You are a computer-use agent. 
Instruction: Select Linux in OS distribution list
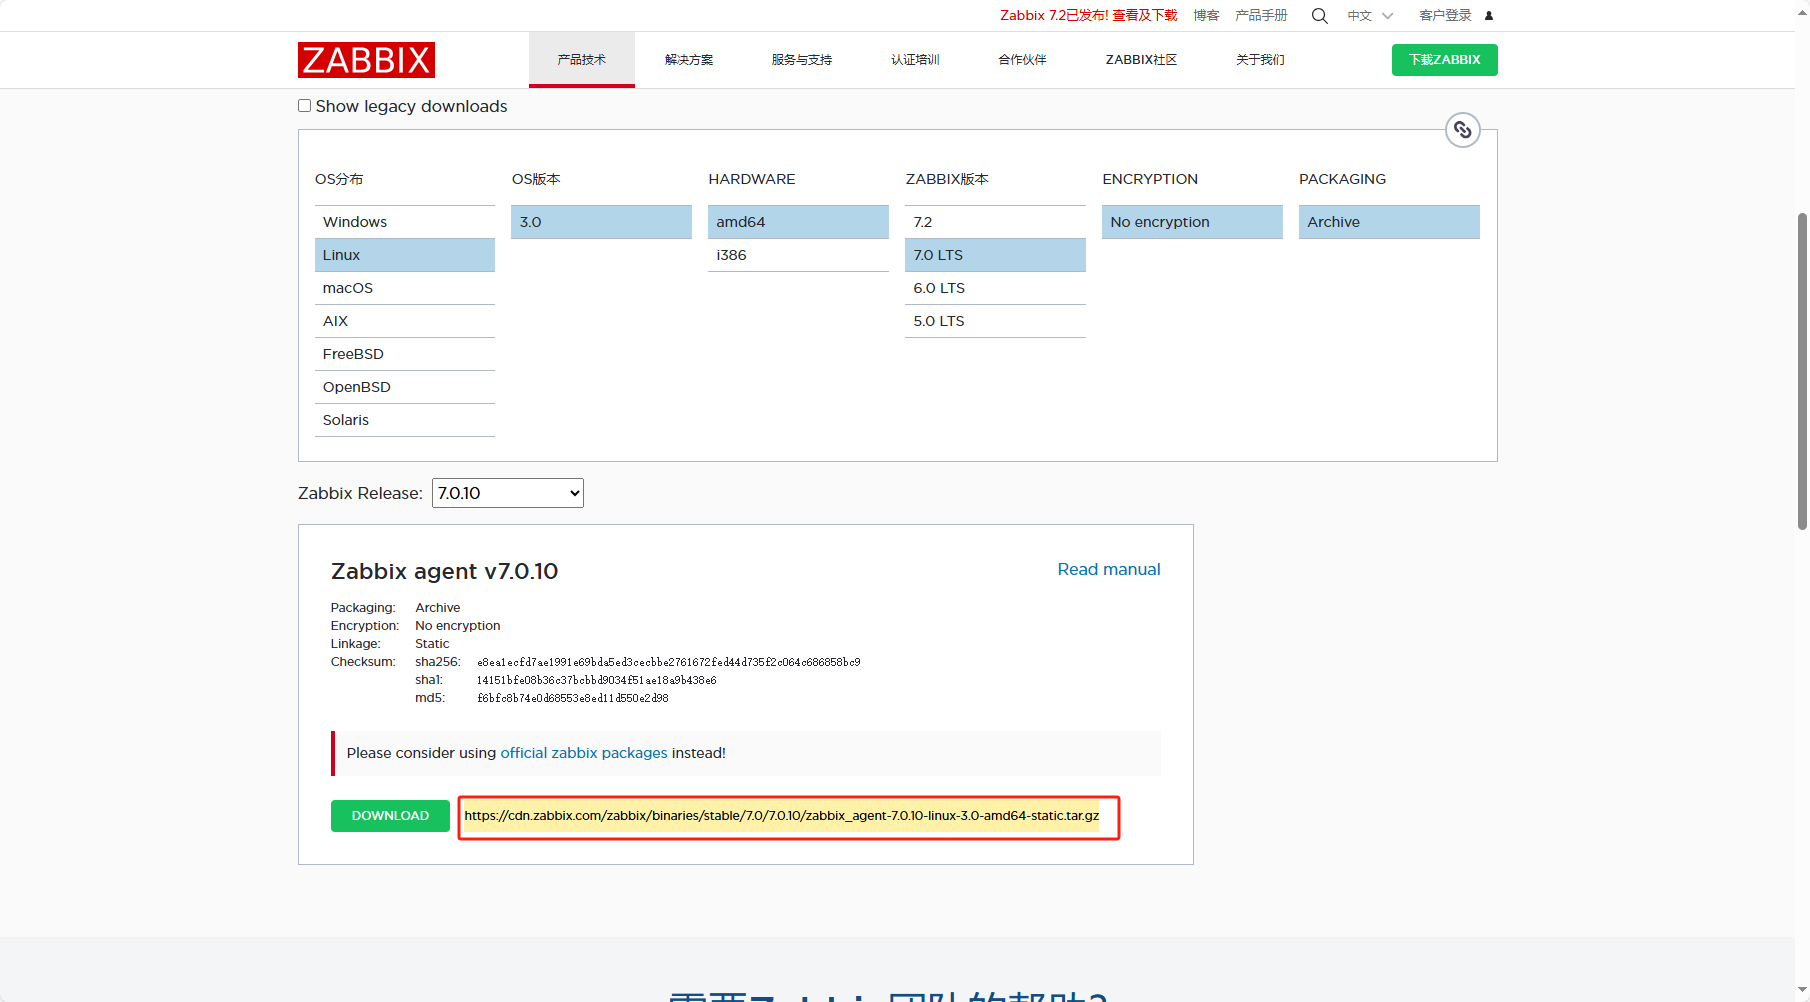tap(405, 255)
